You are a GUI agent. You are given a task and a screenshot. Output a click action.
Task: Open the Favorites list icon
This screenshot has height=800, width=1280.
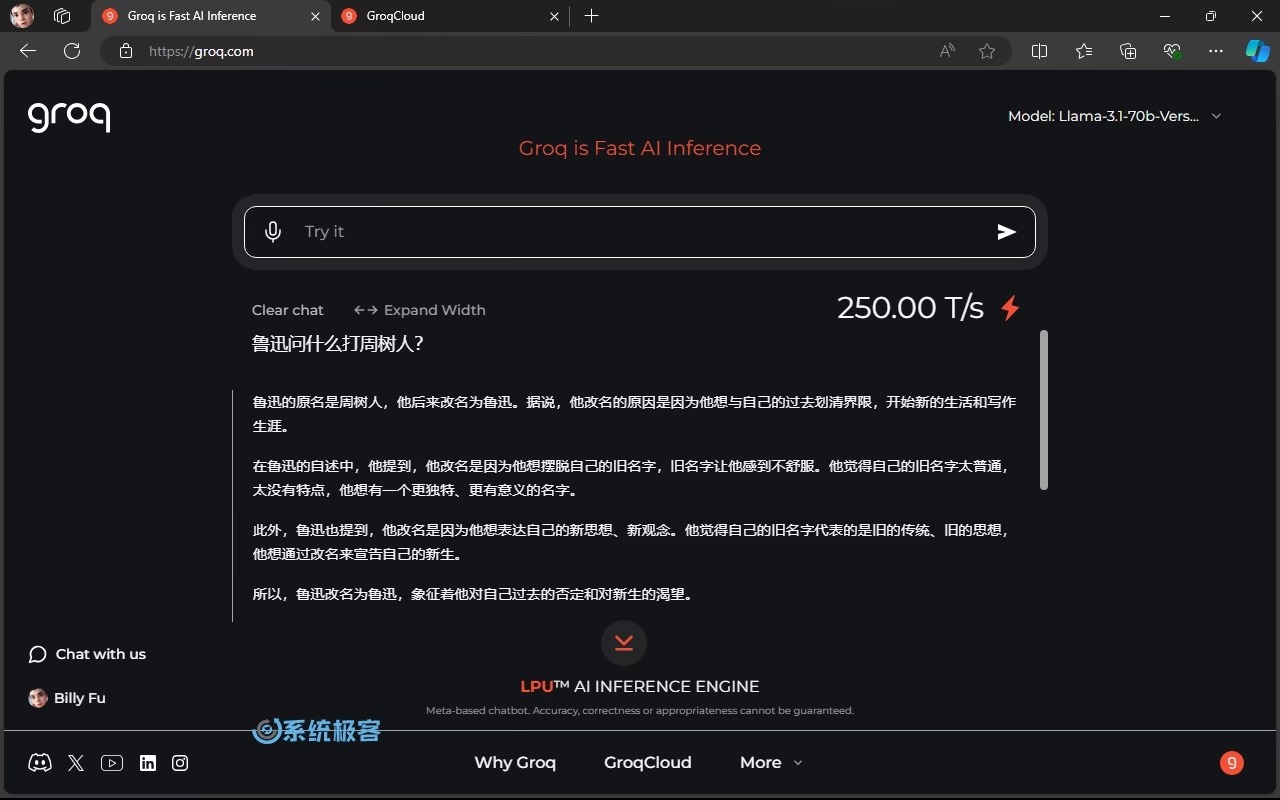click(x=1084, y=51)
